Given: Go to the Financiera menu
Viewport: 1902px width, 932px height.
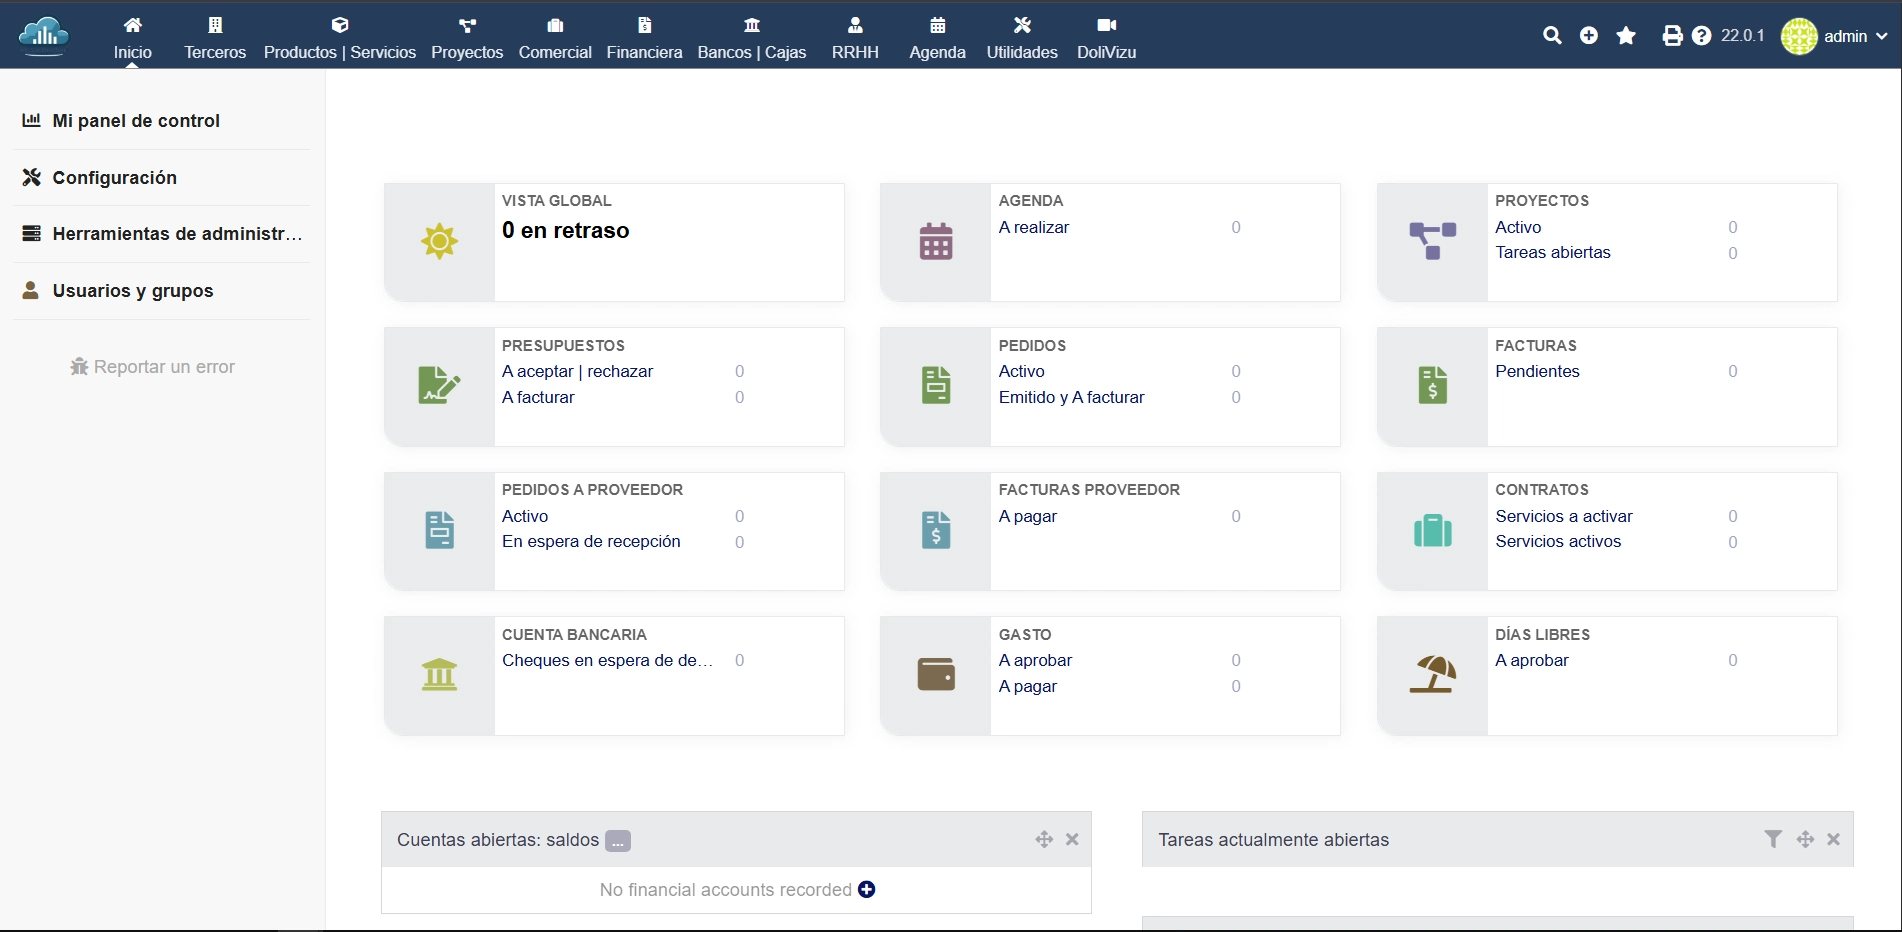Looking at the screenshot, I should tap(644, 38).
